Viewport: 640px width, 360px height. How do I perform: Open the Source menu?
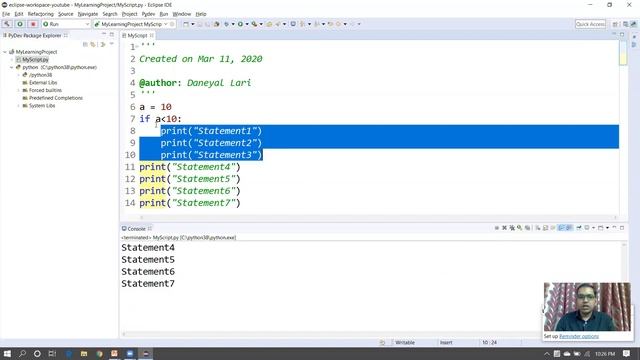tap(65, 14)
